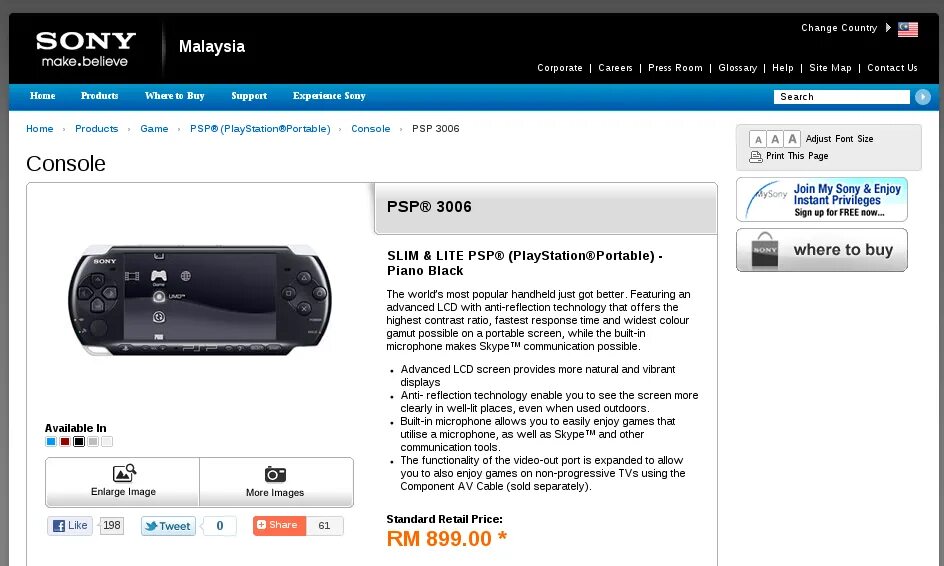Select the blue color swatch
944x566 pixels.
coord(51,442)
